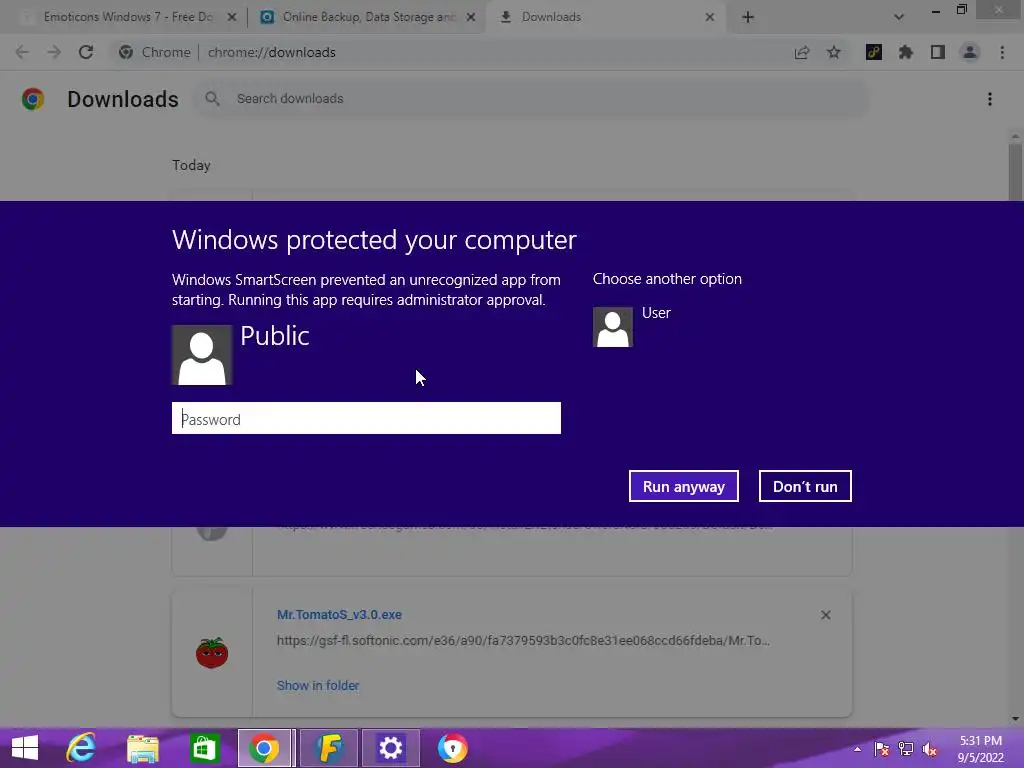1024x768 pixels.
Task: Close the Online Backup tab
Action: (471, 17)
